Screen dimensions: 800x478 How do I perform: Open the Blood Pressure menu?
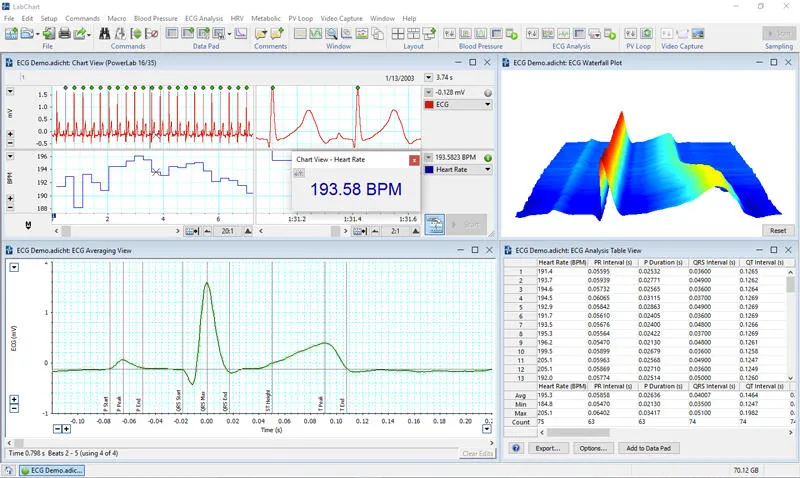pos(155,18)
